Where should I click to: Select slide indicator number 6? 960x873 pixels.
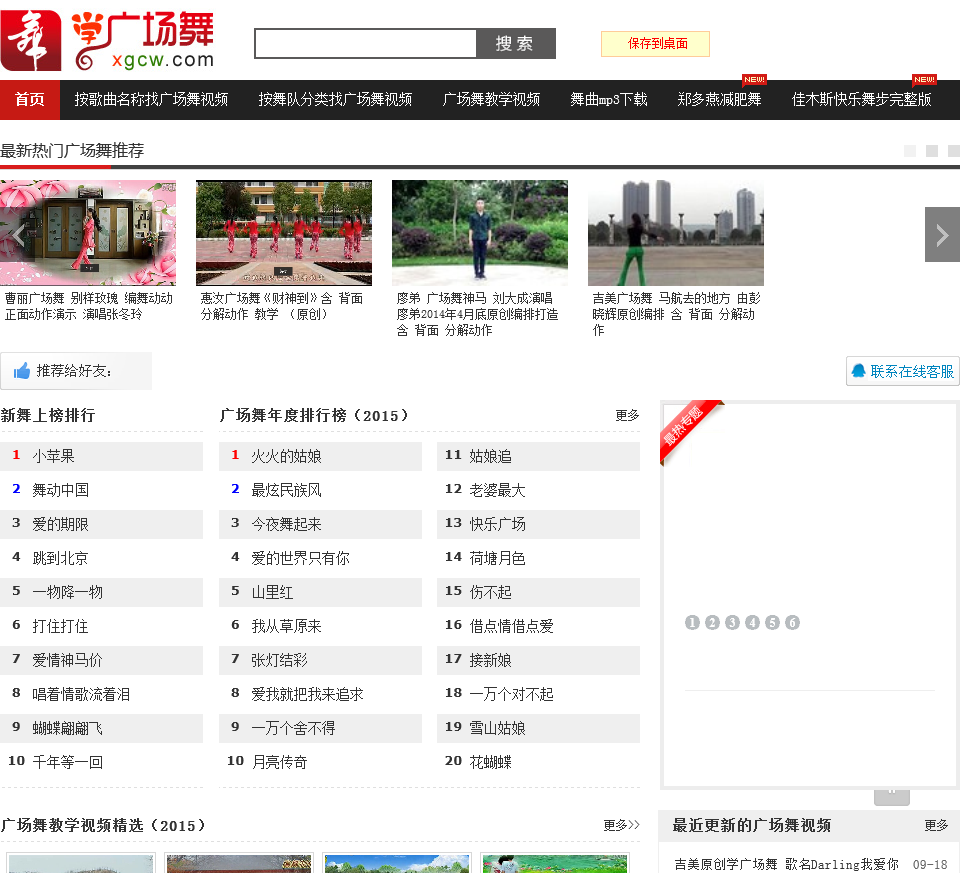click(x=792, y=623)
